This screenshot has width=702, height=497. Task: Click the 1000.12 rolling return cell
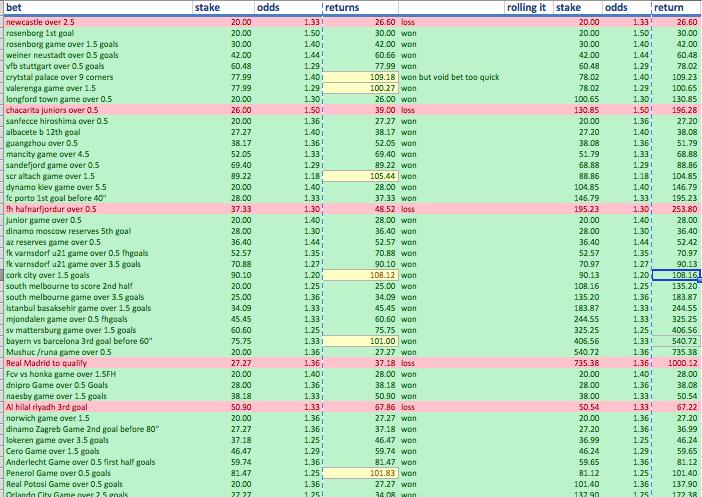click(x=676, y=363)
